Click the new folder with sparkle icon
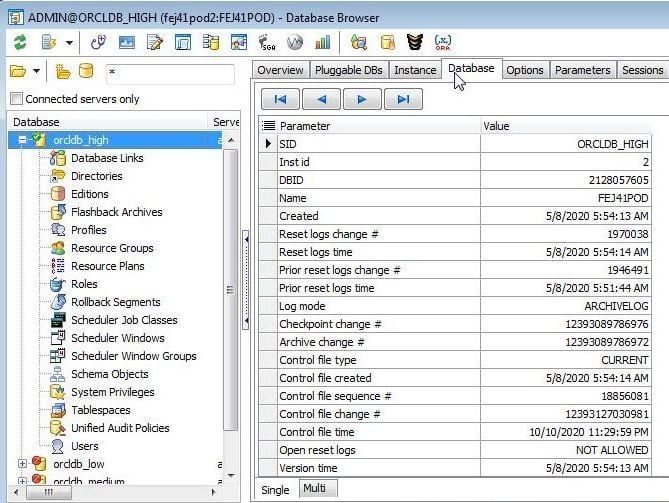Screen dimensions: 669x503 coord(63,71)
